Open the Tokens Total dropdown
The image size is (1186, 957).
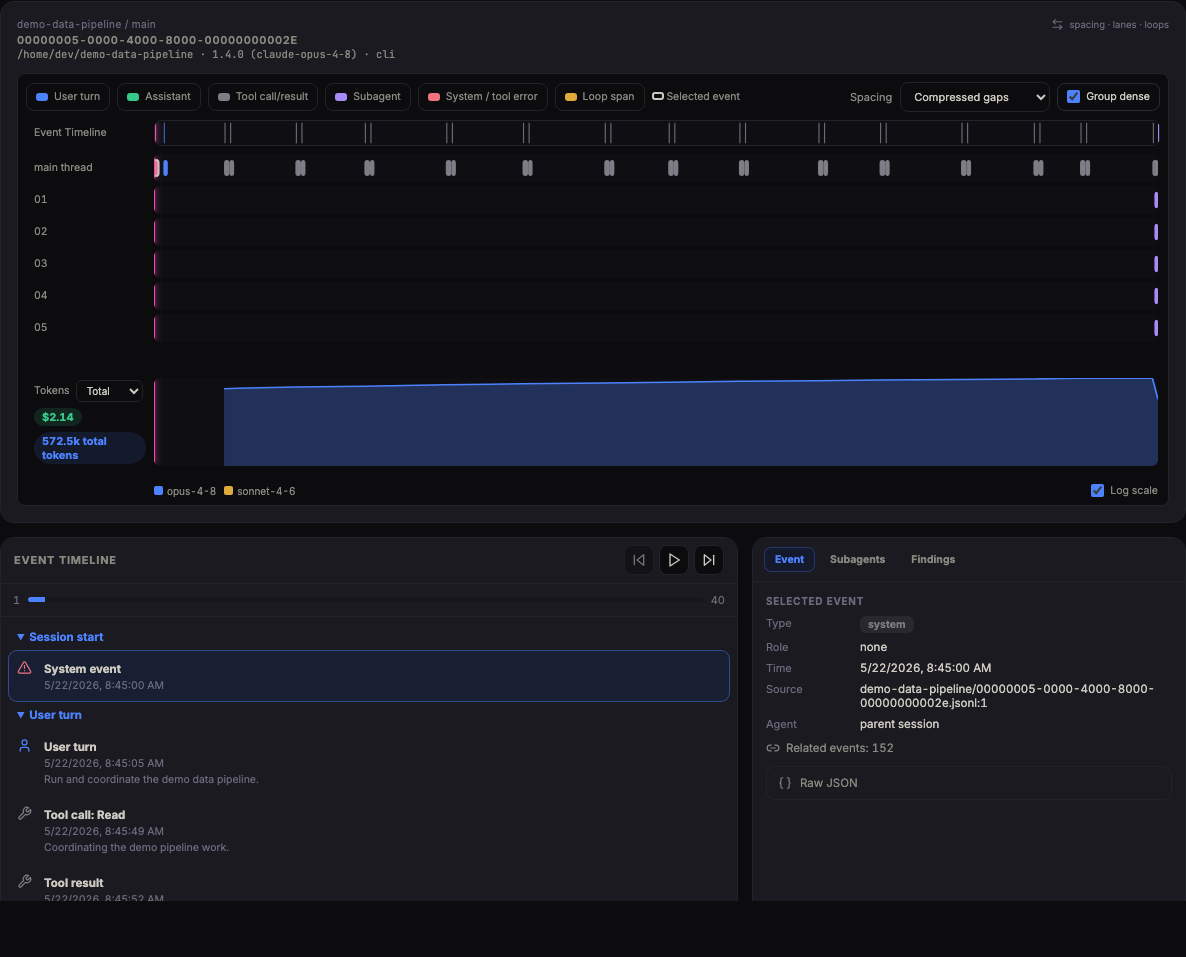pyautogui.click(x=110, y=391)
